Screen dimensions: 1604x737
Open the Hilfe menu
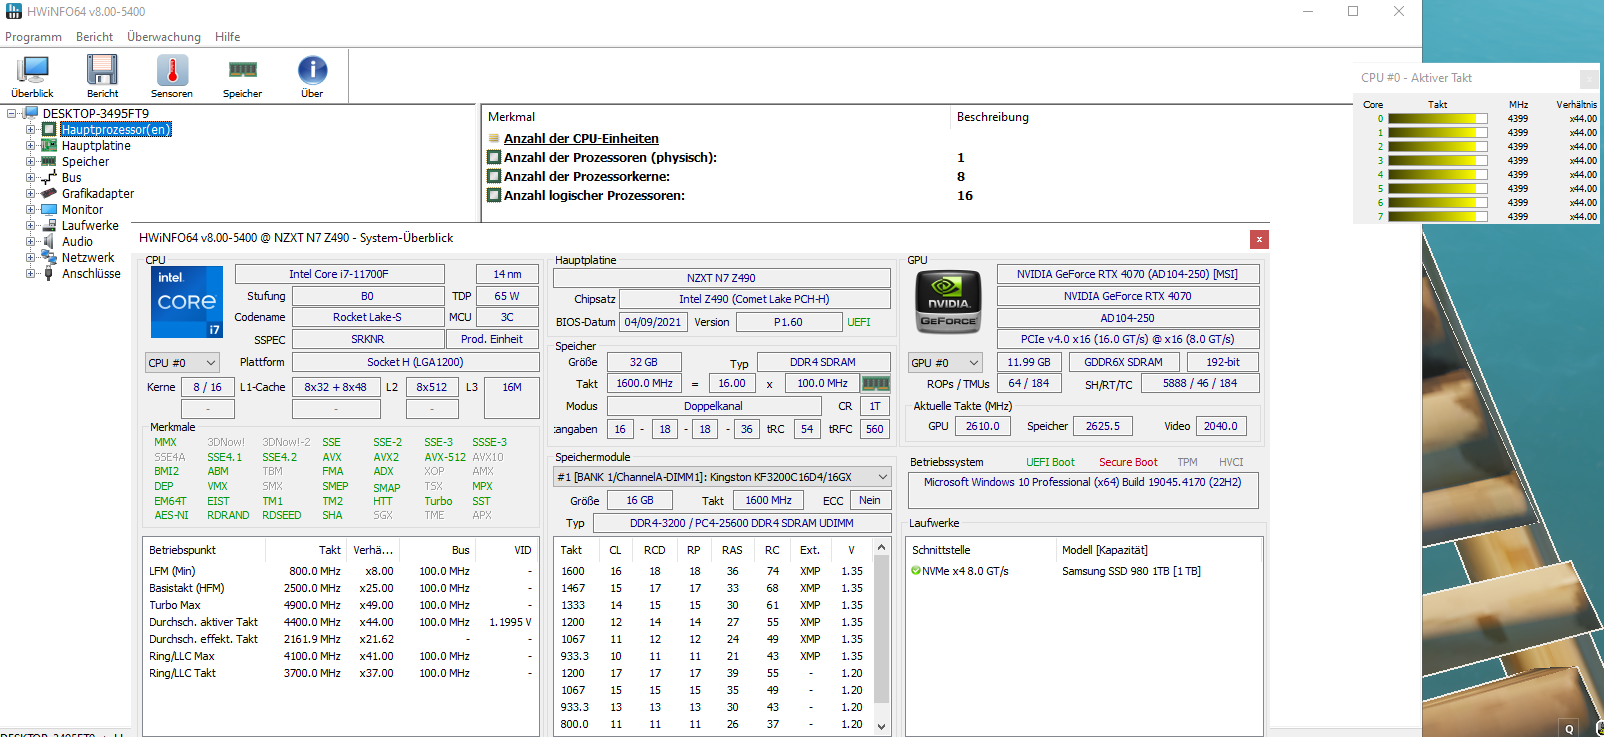[x=227, y=37]
